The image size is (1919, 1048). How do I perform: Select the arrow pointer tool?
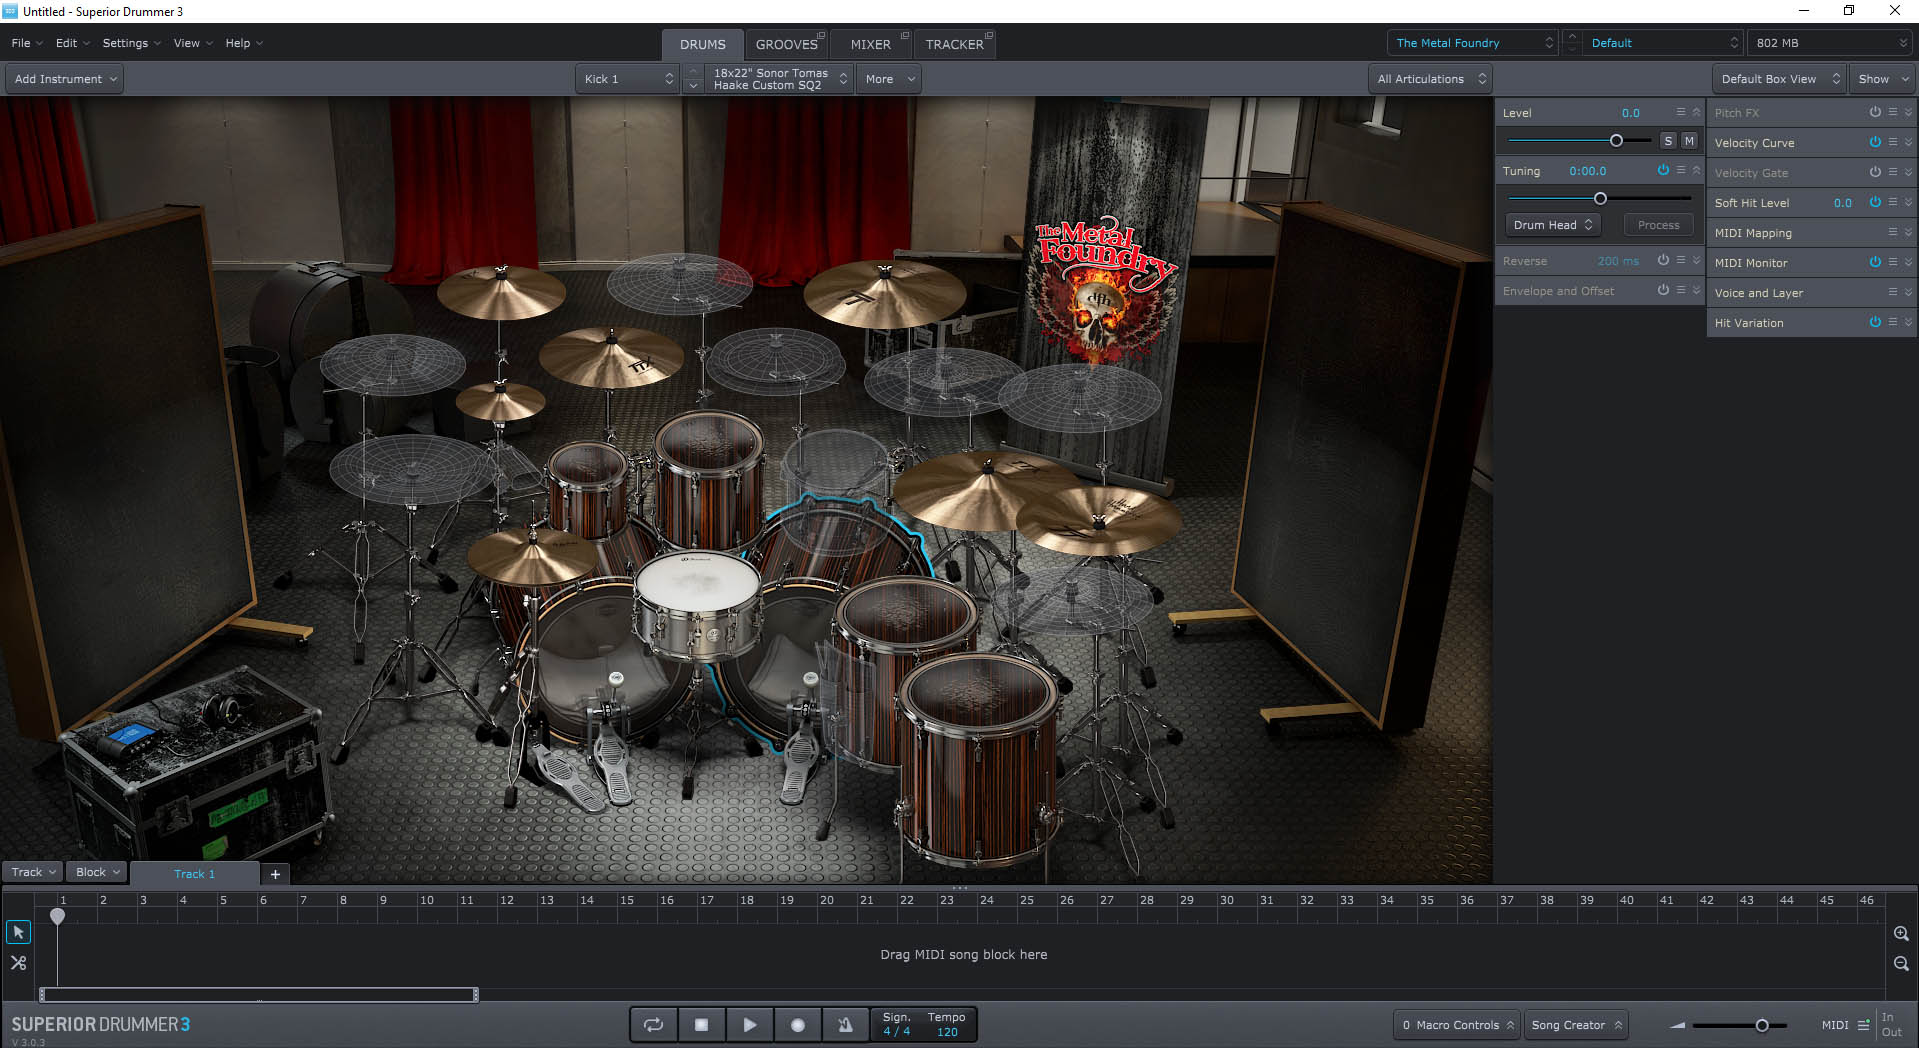pyautogui.click(x=18, y=932)
